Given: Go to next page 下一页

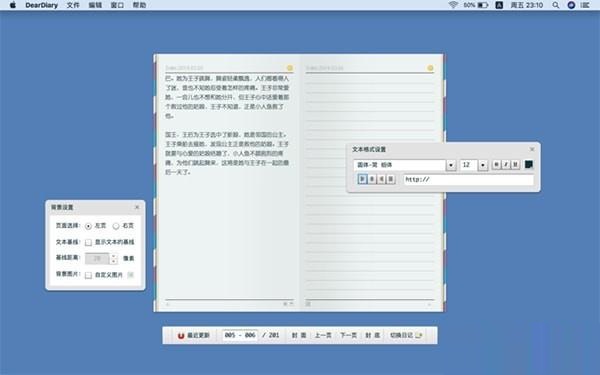Looking at the screenshot, I should point(348,335).
